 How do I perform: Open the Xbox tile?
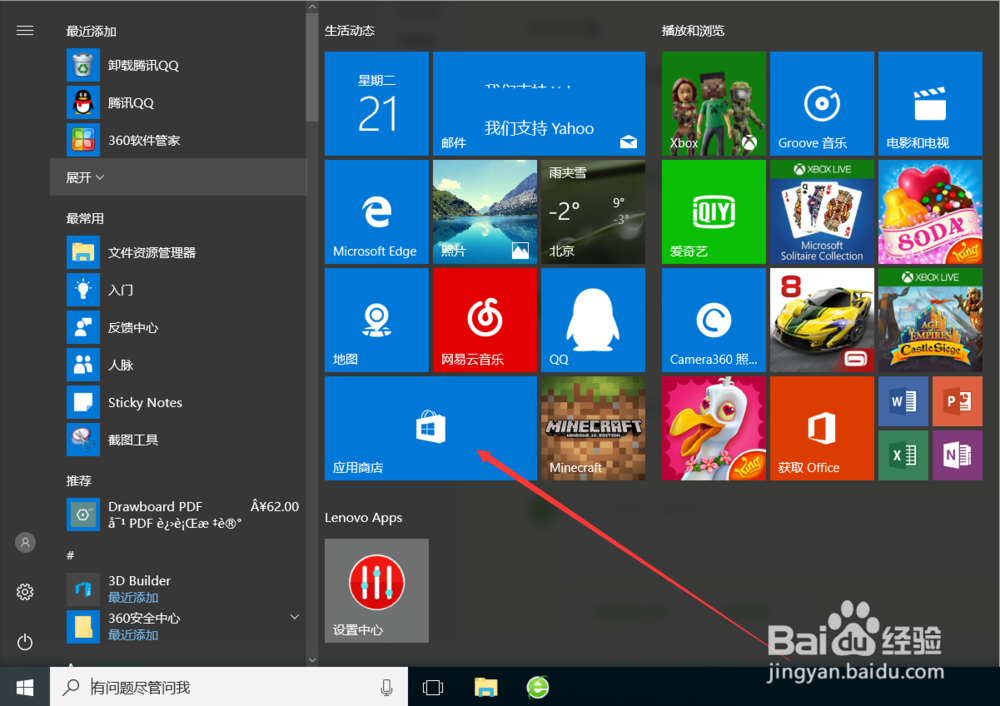tap(714, 103)
